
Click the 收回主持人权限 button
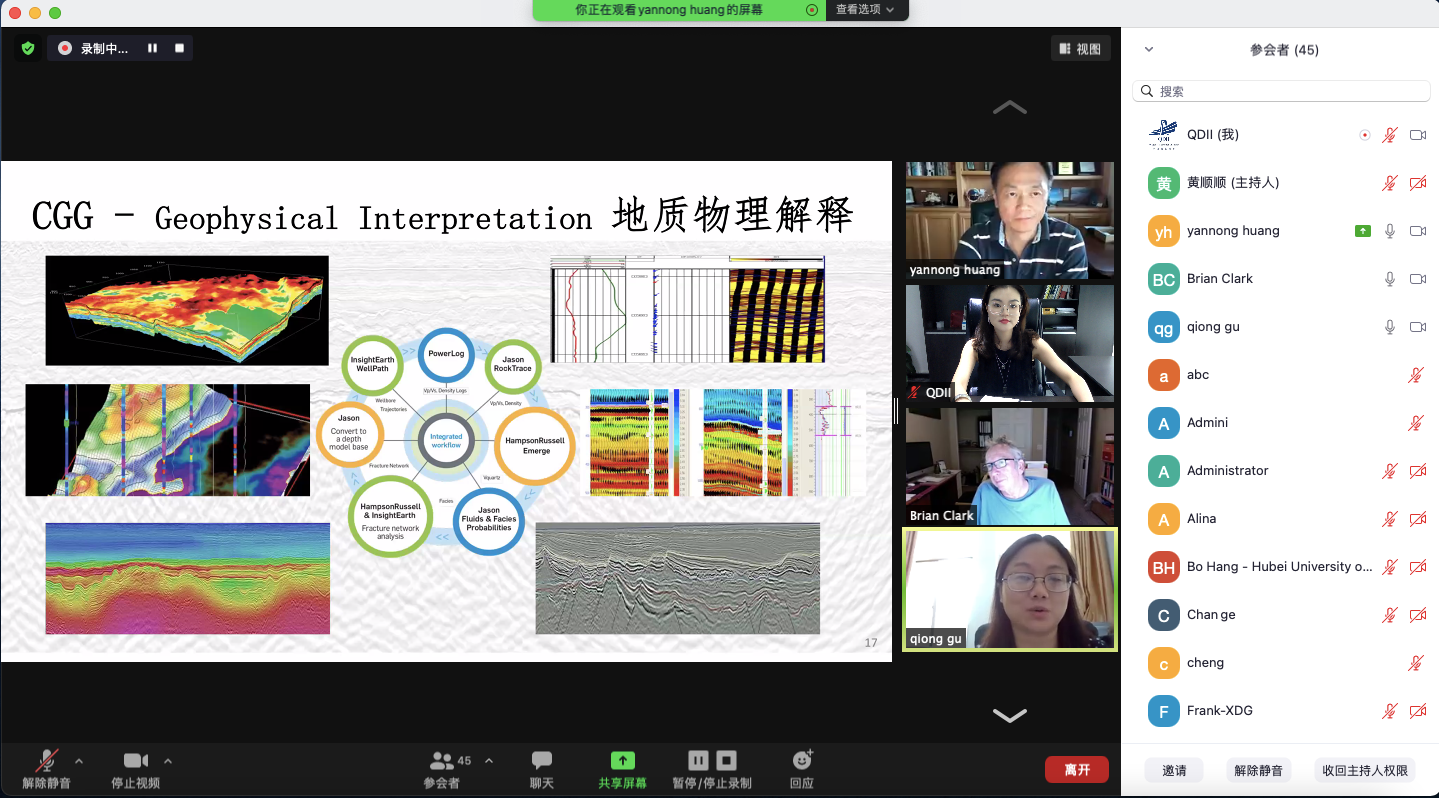click(1365, 770)
